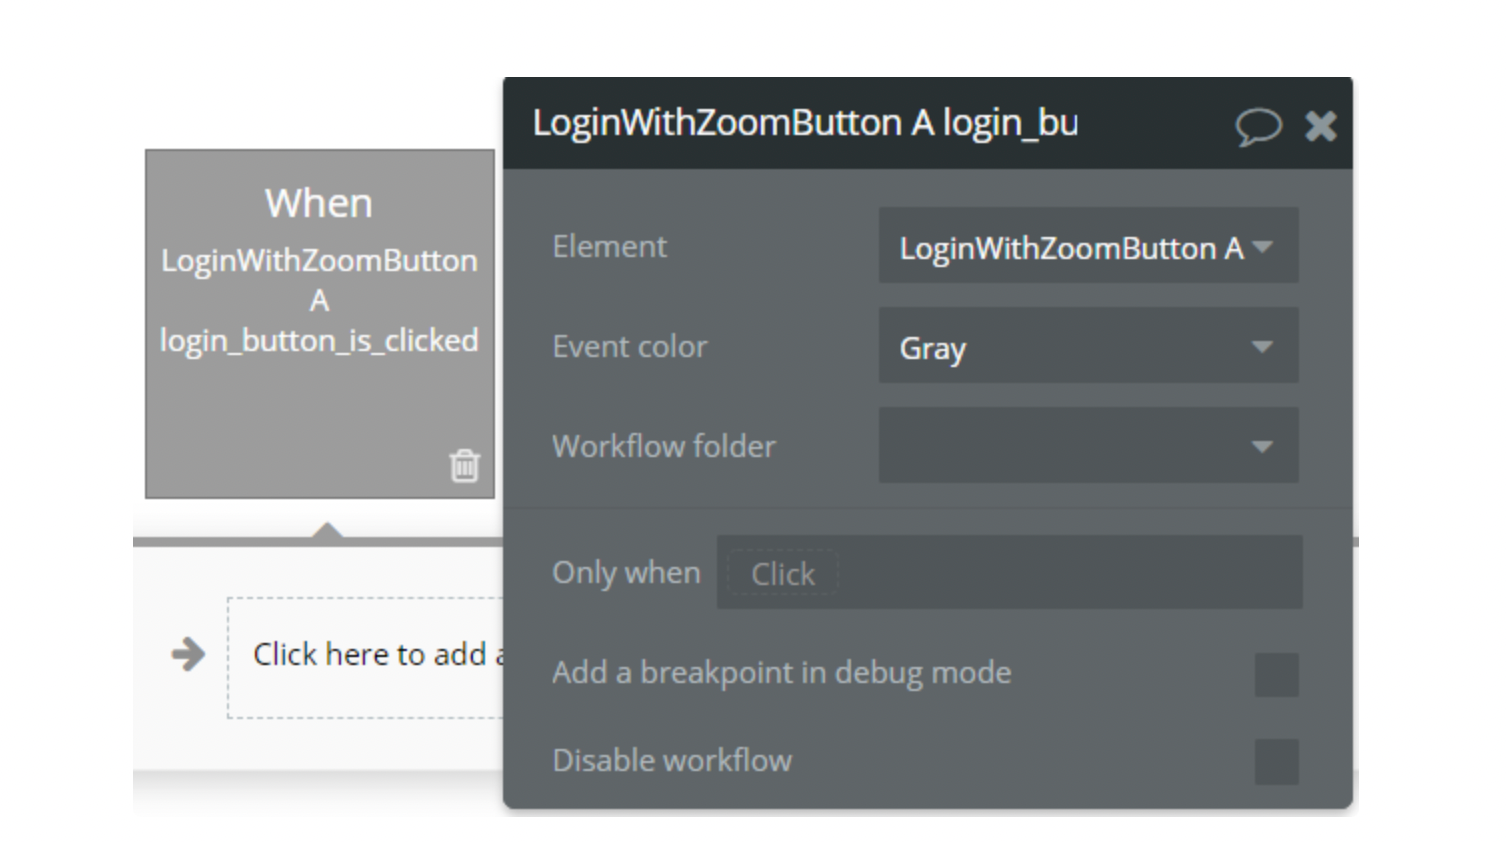Click the Only when condition field
Viewport: 1506px width, 842px height.
click(1009, 573)
